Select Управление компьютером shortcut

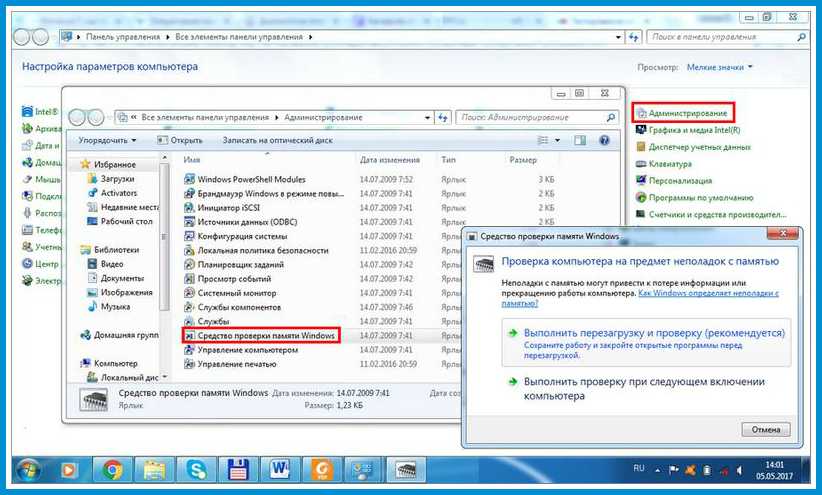pyautogui.click(x=241, y=349)
